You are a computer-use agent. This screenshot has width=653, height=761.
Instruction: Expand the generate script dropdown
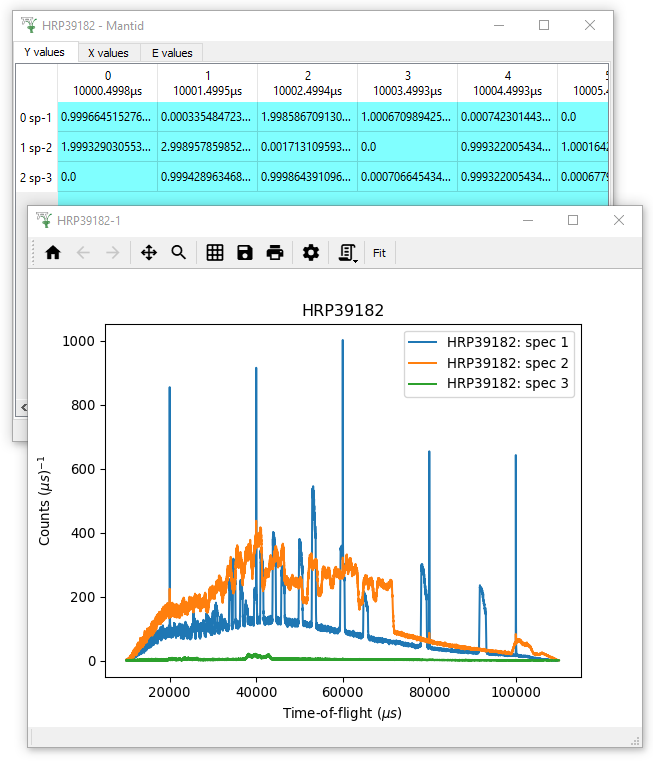pos(348,253)
